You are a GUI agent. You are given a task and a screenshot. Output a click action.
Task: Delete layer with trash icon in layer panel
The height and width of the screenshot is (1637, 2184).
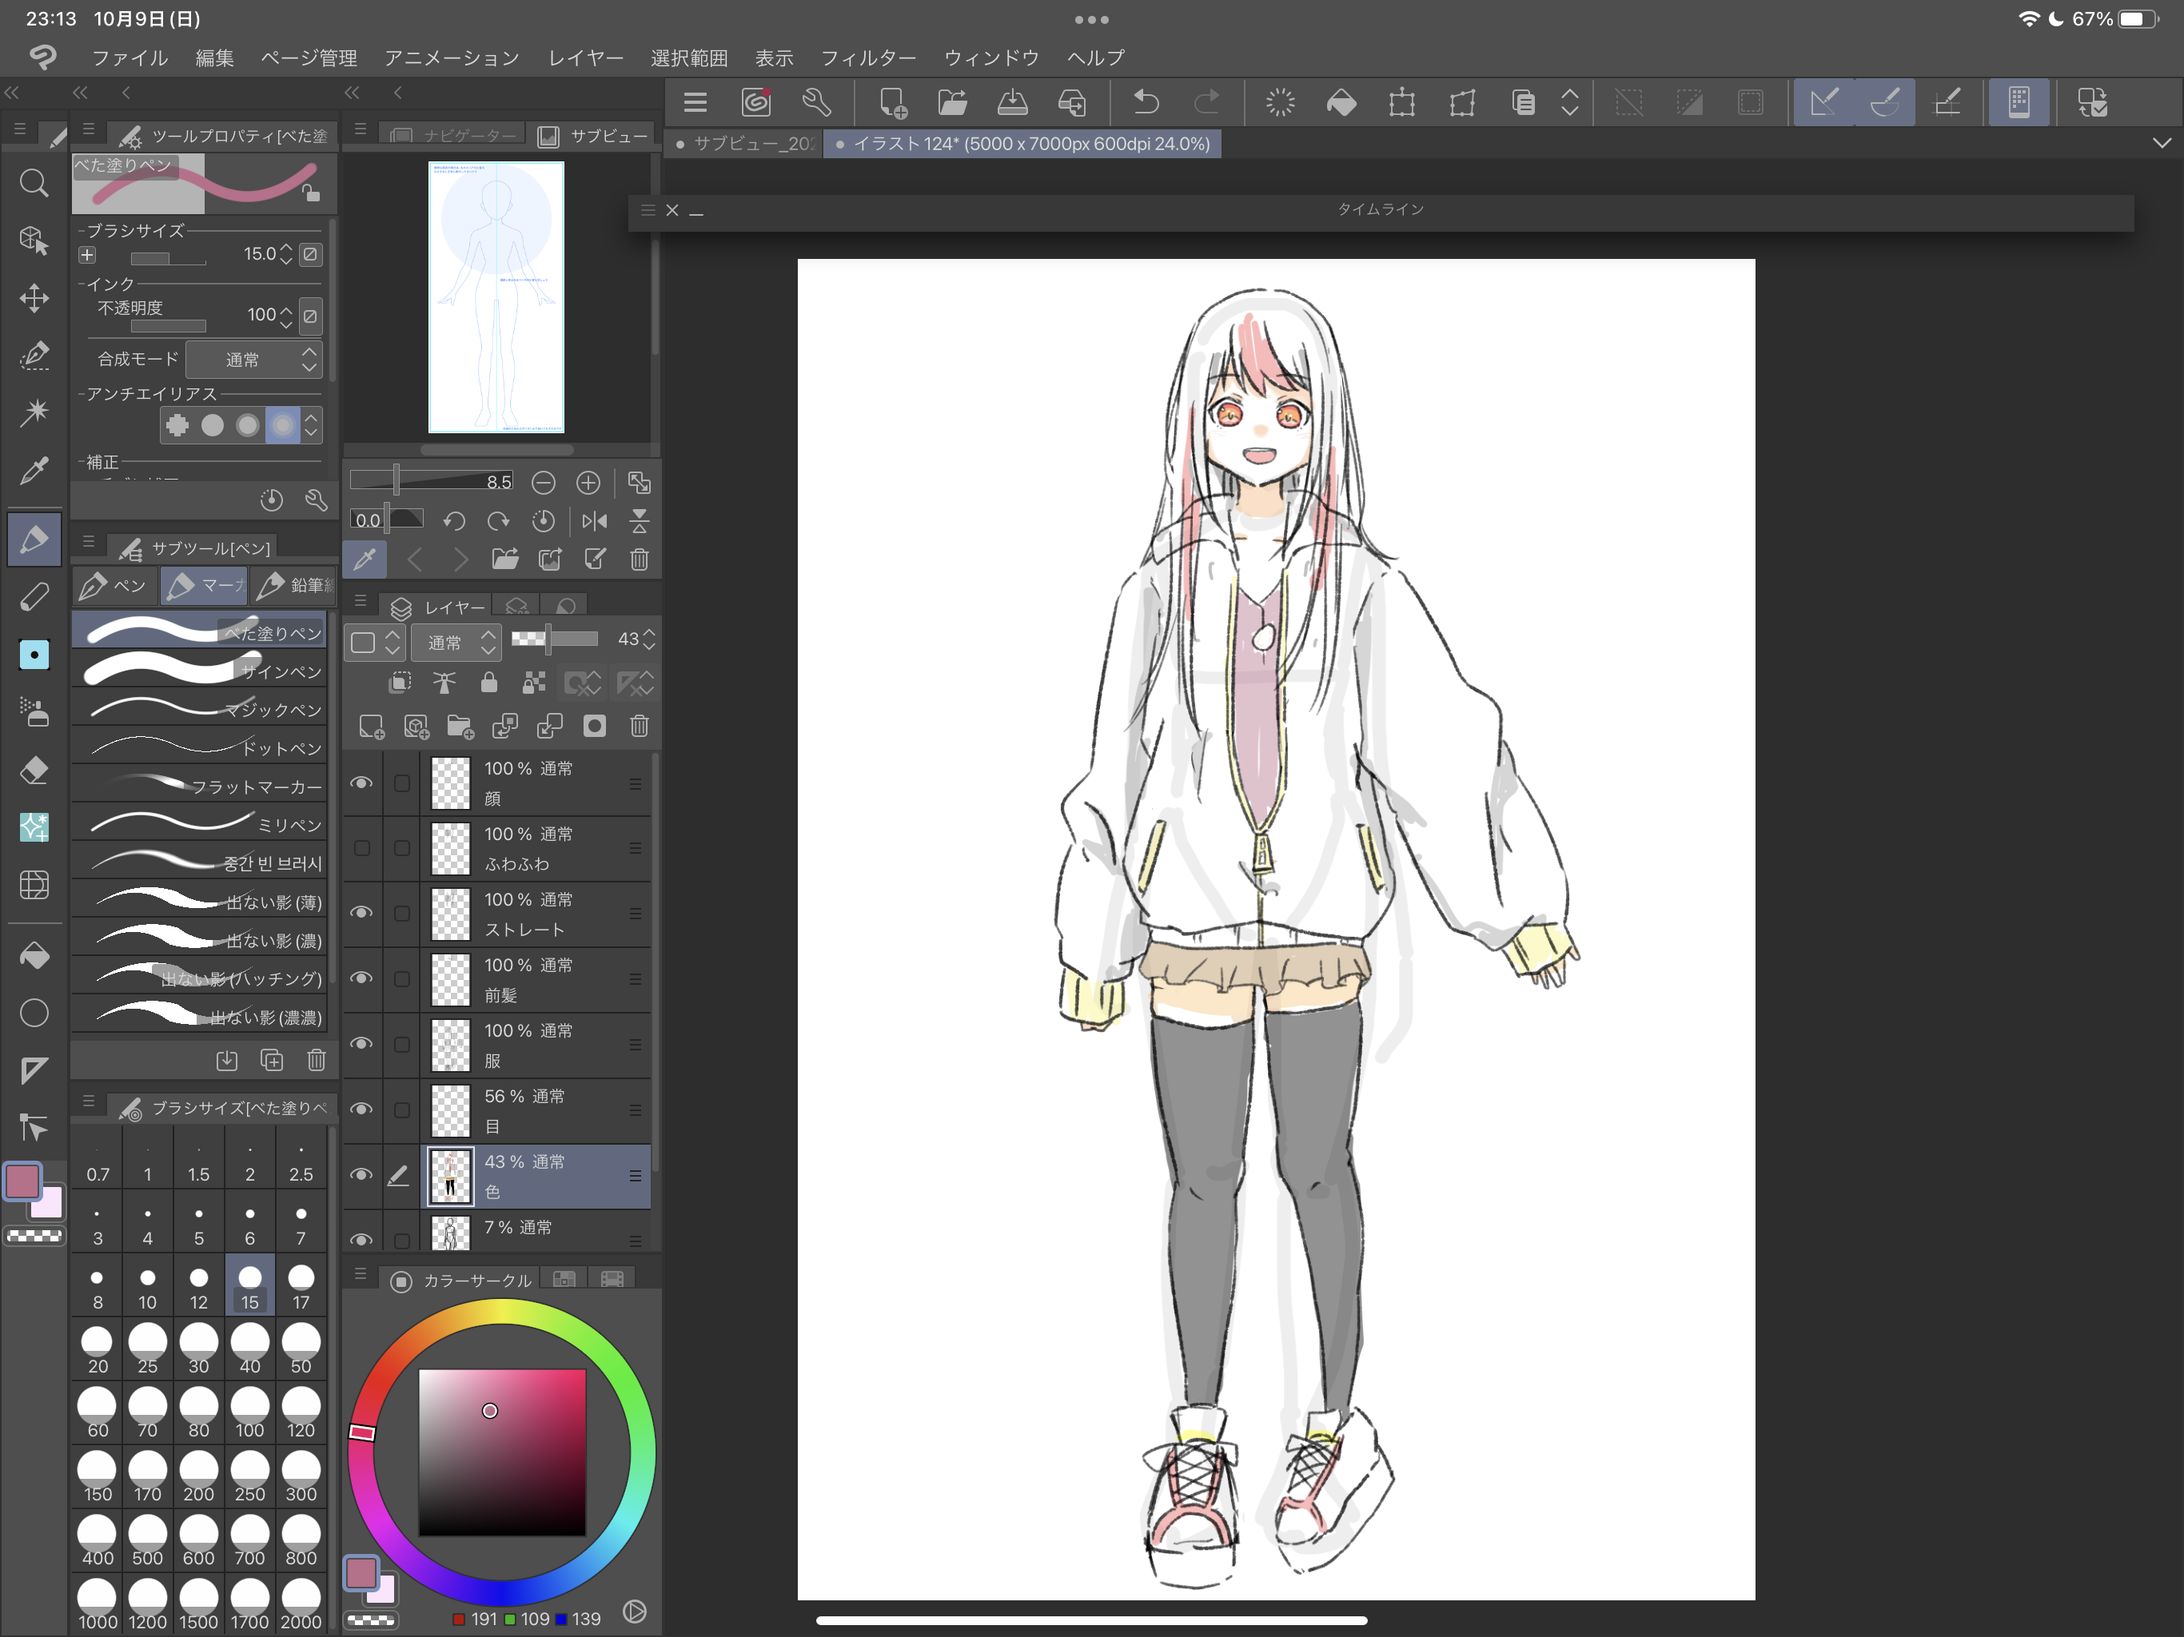tap(639, 726)
